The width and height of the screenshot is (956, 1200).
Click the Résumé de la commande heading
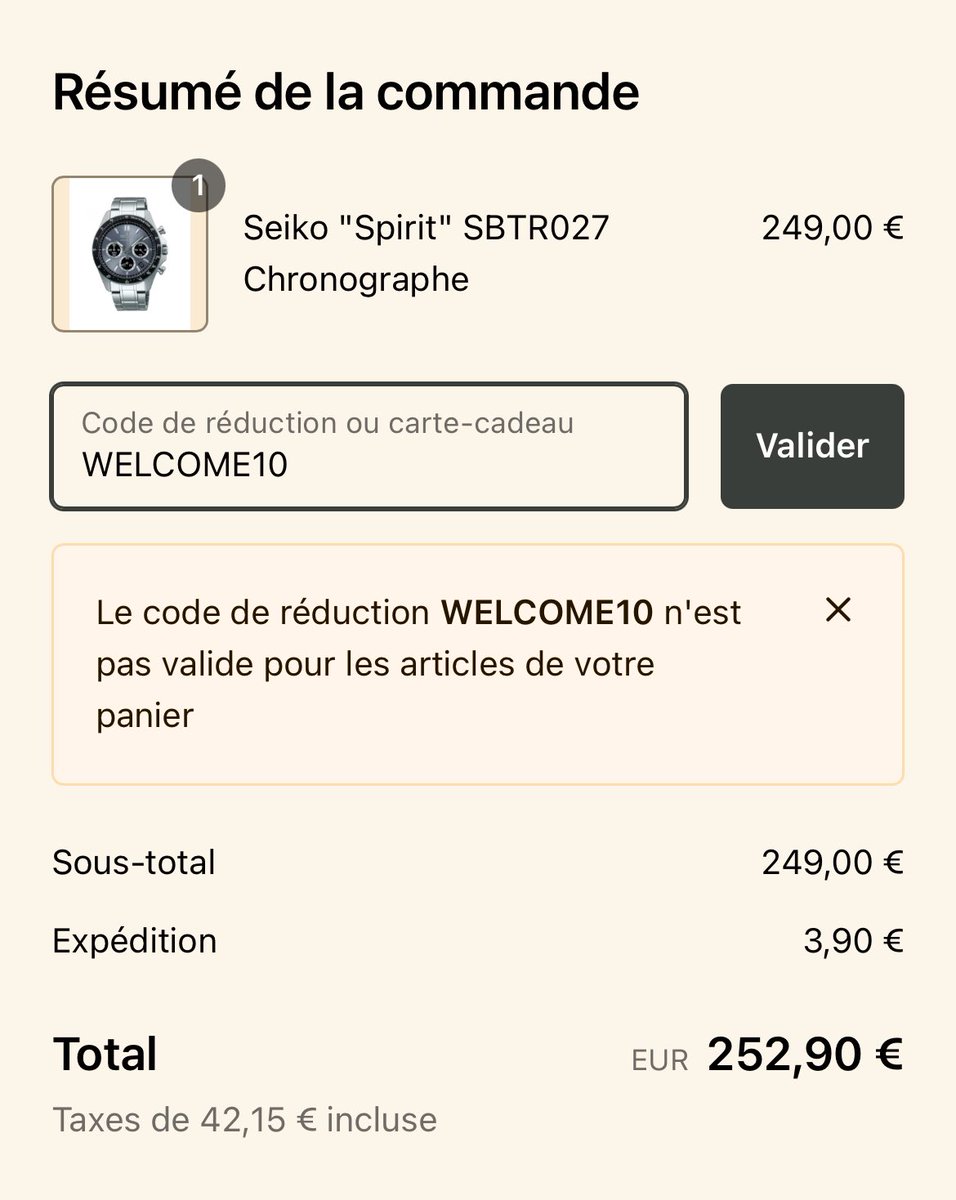345,92
